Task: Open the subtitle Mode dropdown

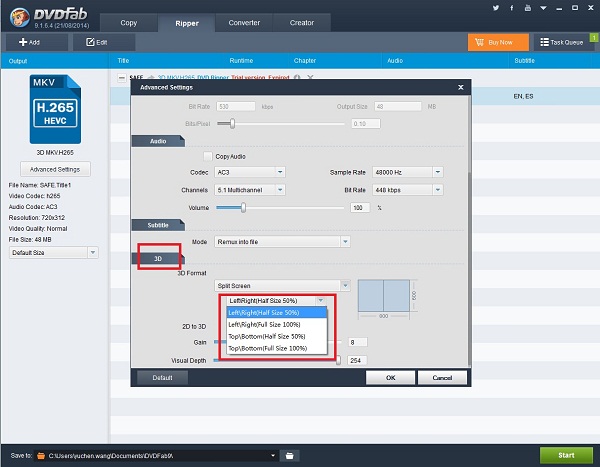Action: (x=282, y=242)
